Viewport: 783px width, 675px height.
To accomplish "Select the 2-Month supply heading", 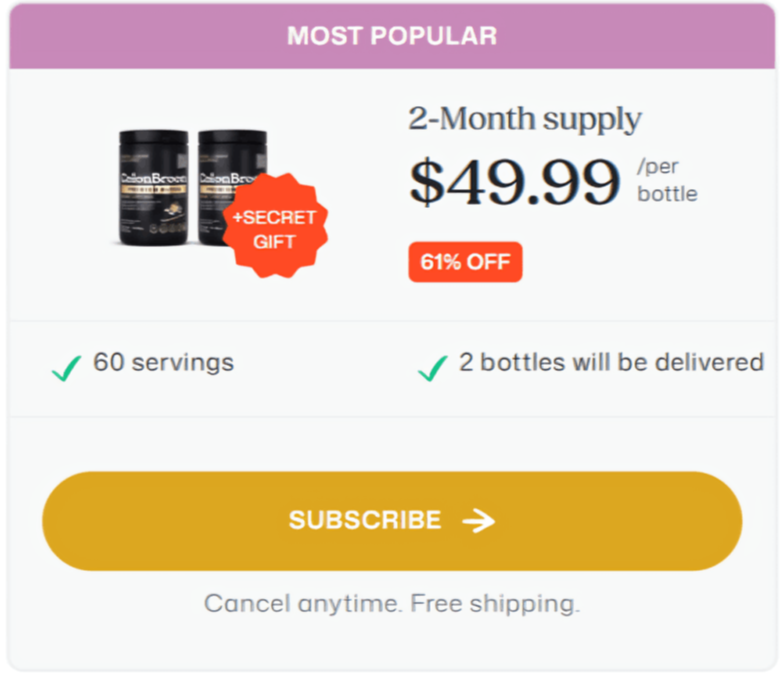I will click(x=524, y=119).
